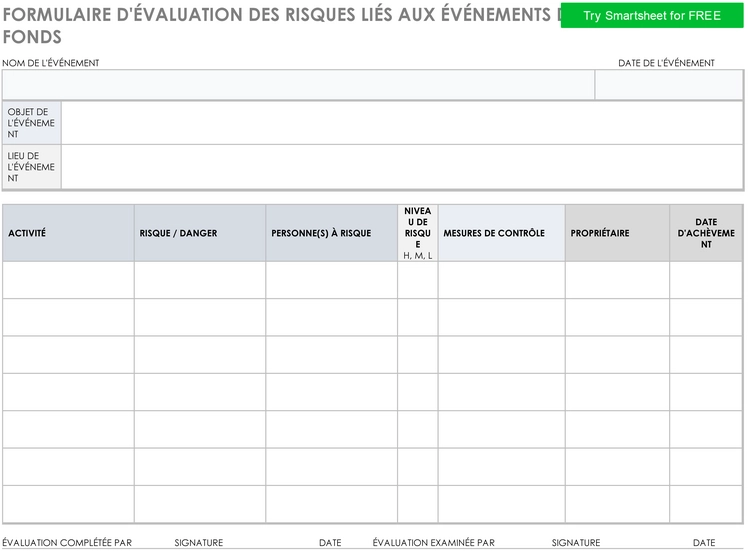Click the ÉVALUATION COMPLÉTÉE PAR label
This screenshot has width=748, height=551.
pos(67,542)
